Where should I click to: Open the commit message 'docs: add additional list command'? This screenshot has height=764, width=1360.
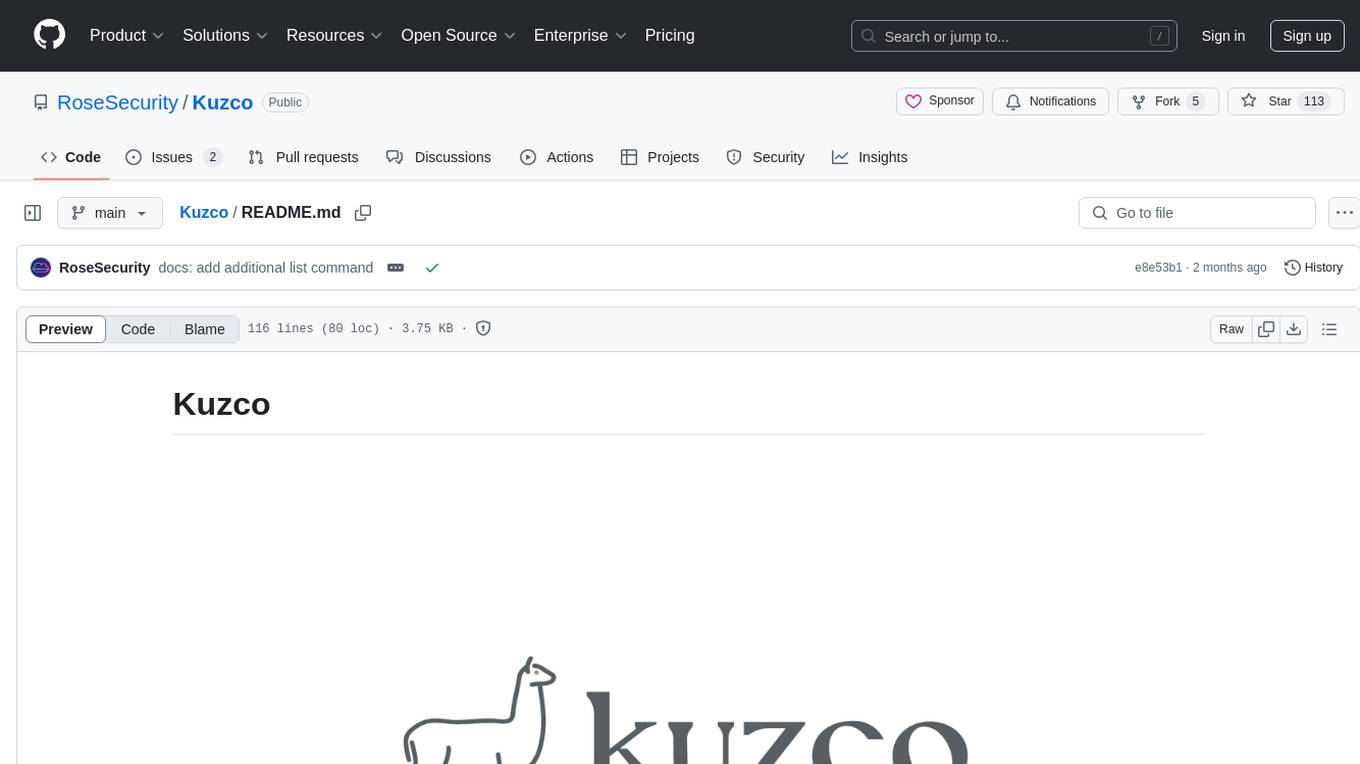[x=266, y=268]
